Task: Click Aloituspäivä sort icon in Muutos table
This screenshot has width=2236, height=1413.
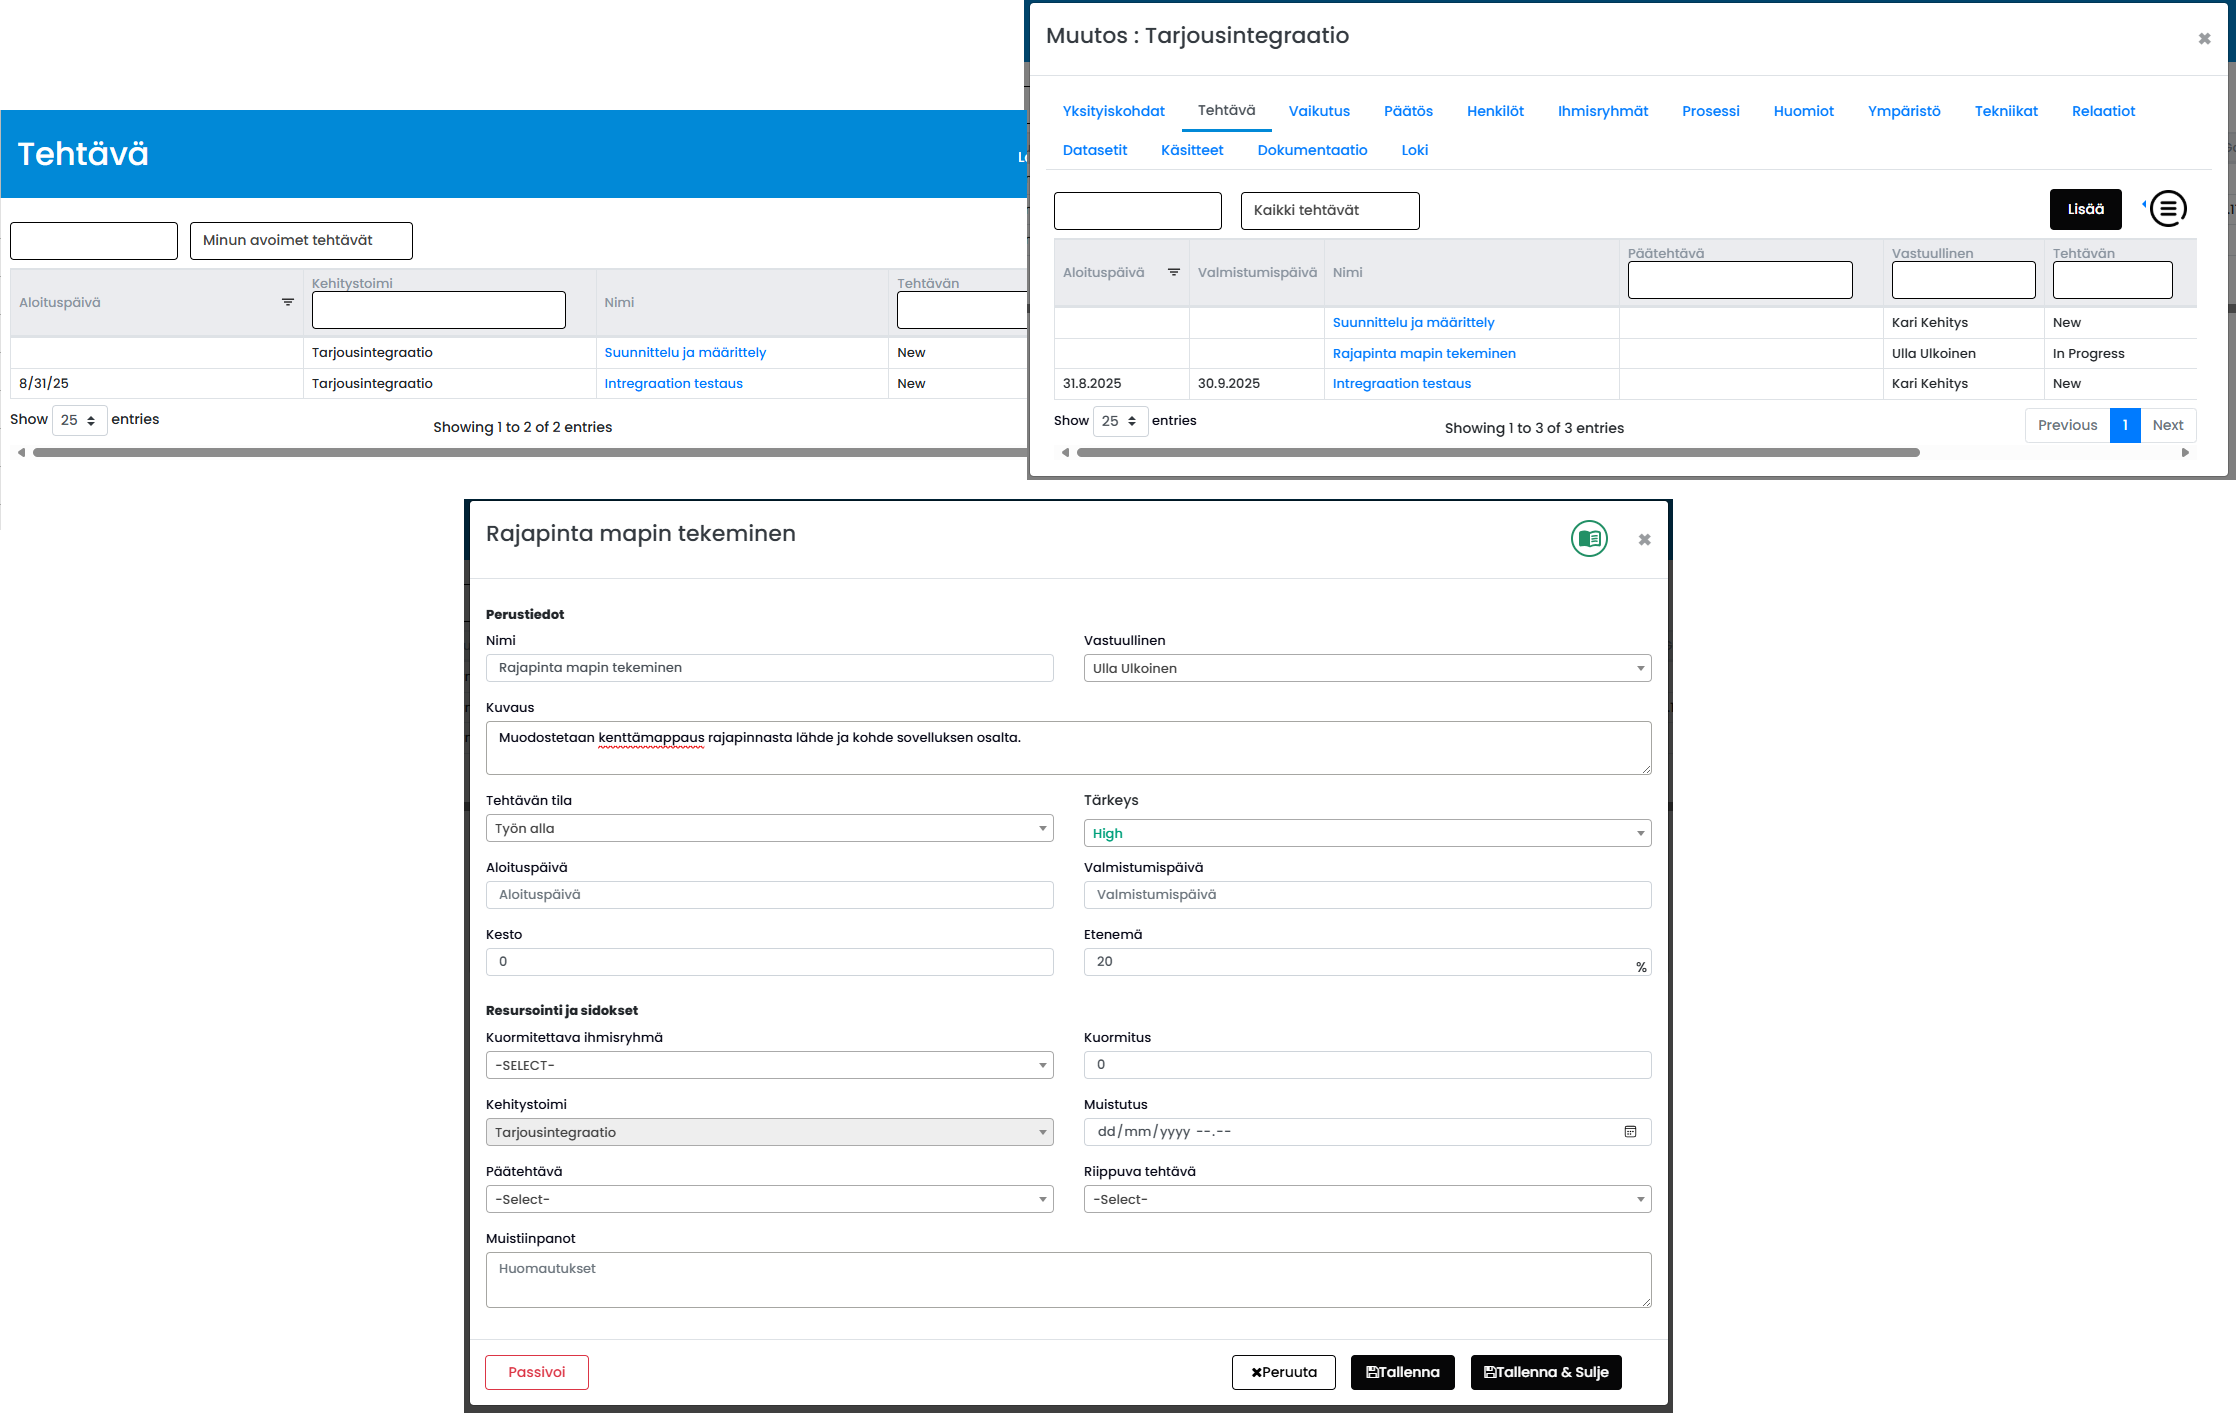Action: pyautogui.click(x=1174, y=272)
